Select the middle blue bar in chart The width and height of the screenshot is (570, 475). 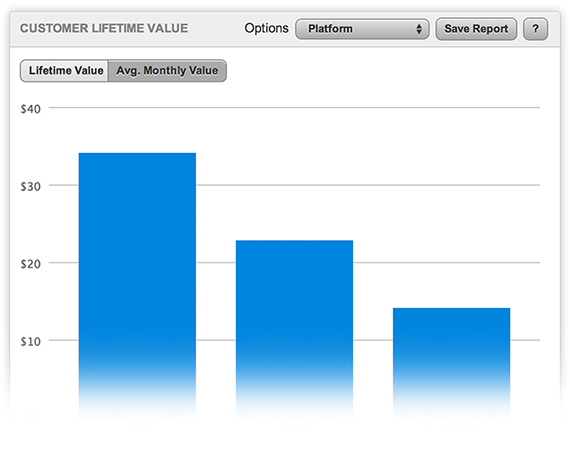tap(294, 328)
